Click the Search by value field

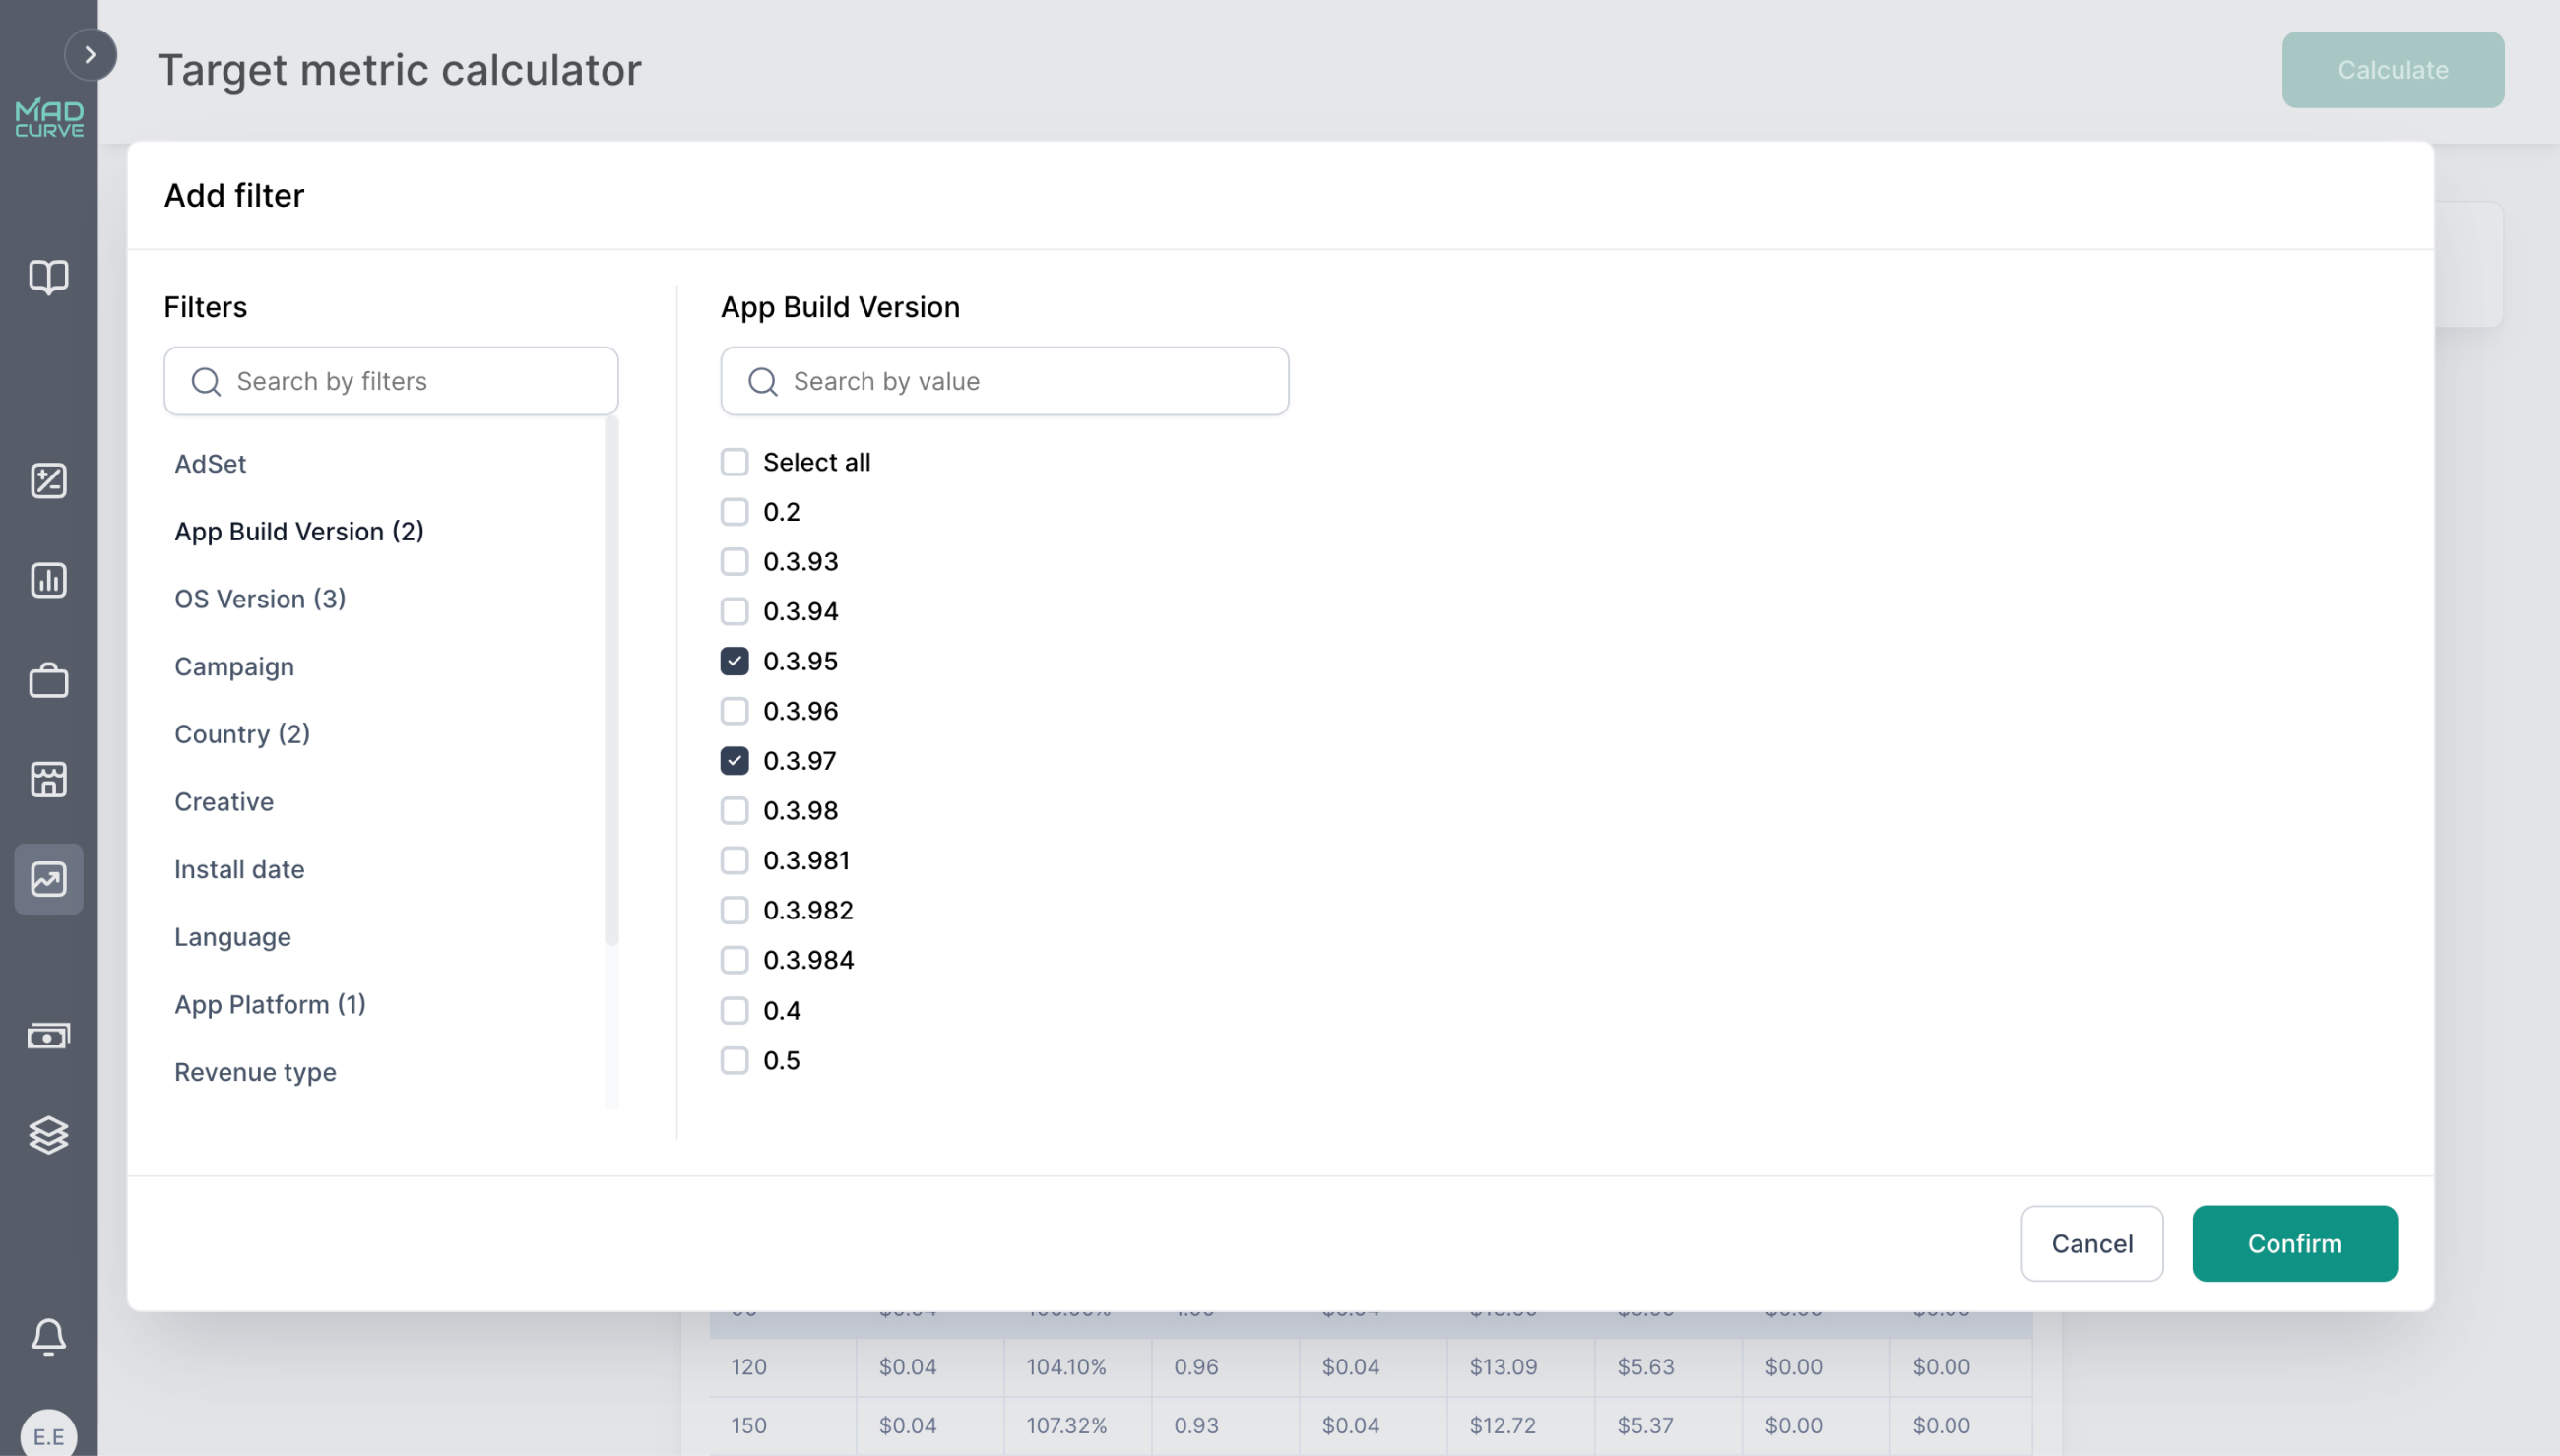pos(1004,381)
